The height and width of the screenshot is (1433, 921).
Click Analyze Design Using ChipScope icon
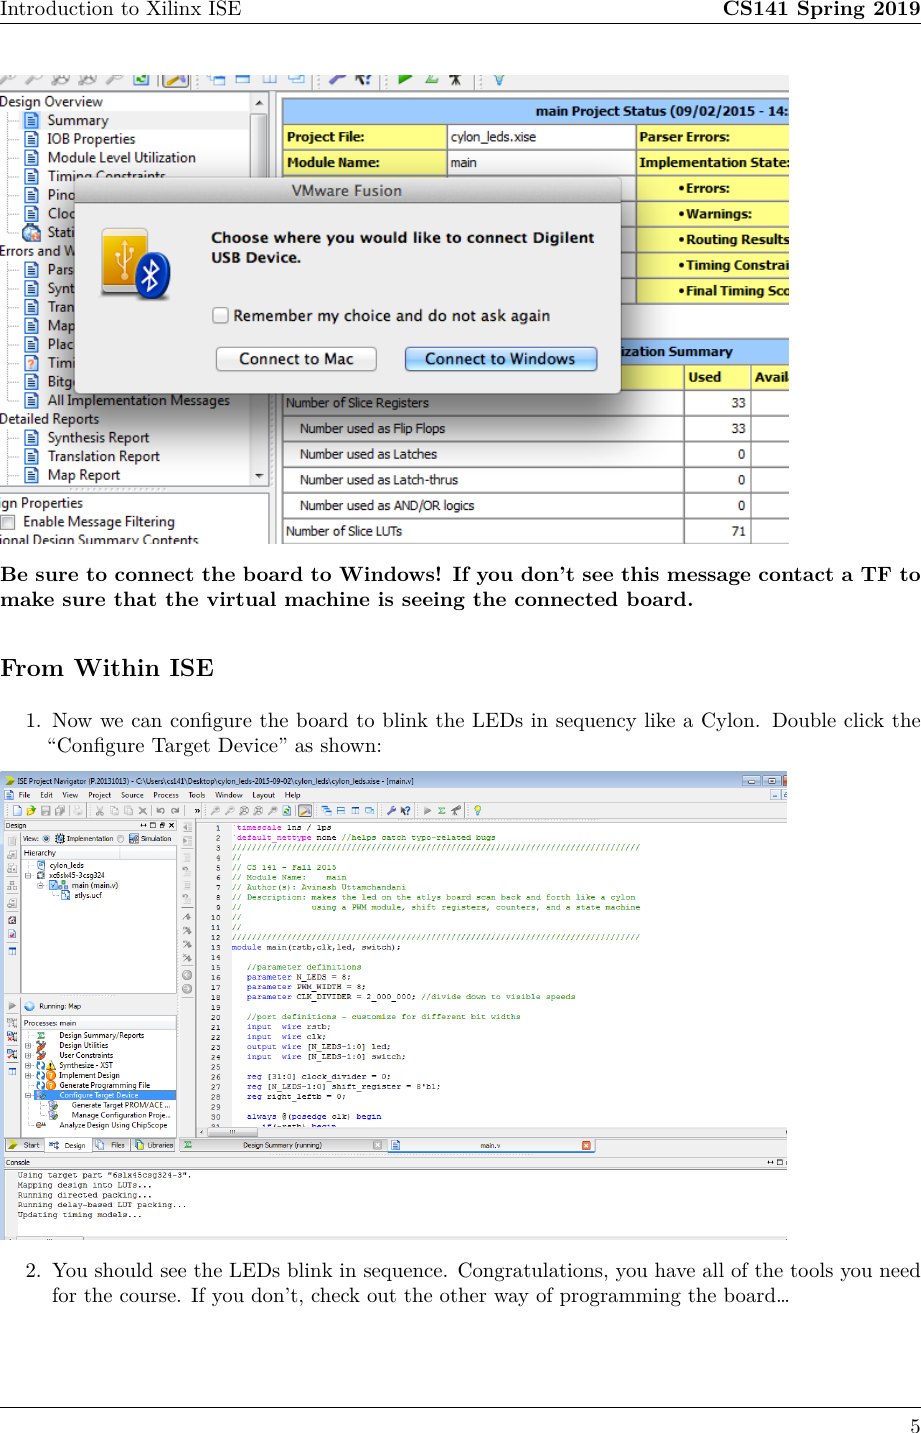(39, 1125)
